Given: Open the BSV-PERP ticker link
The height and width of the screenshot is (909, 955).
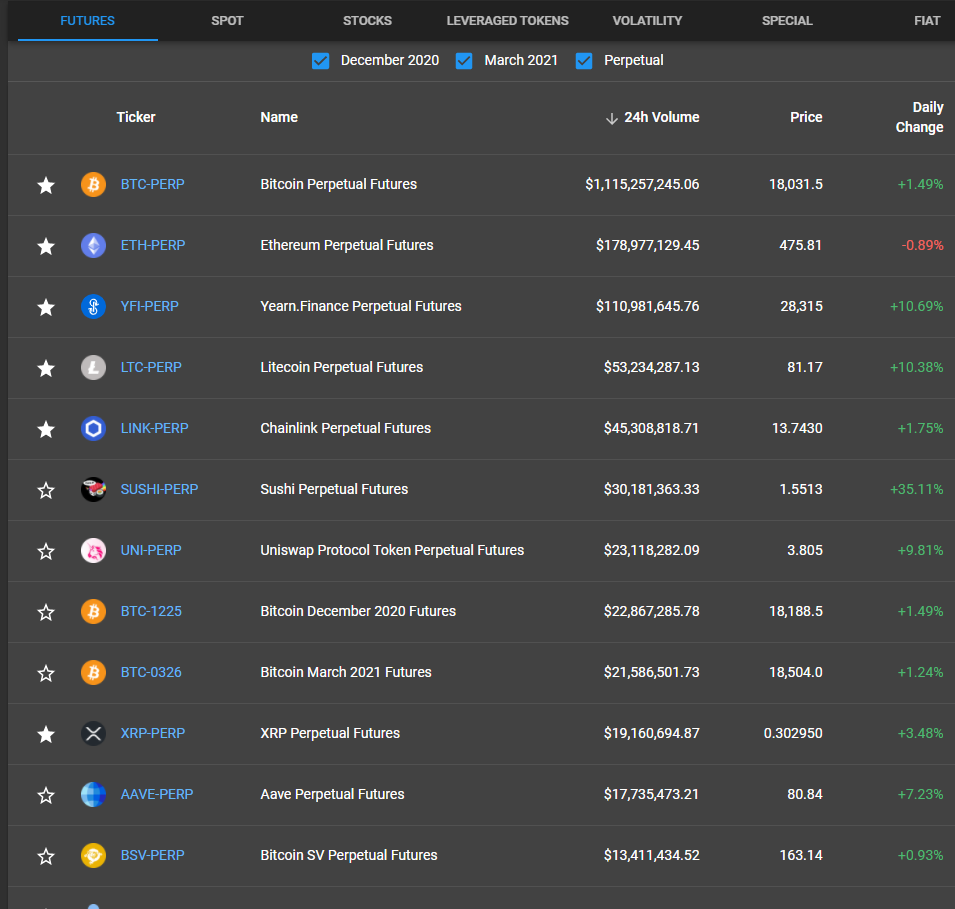Looking at the screenshot, I should coord(152,854).
